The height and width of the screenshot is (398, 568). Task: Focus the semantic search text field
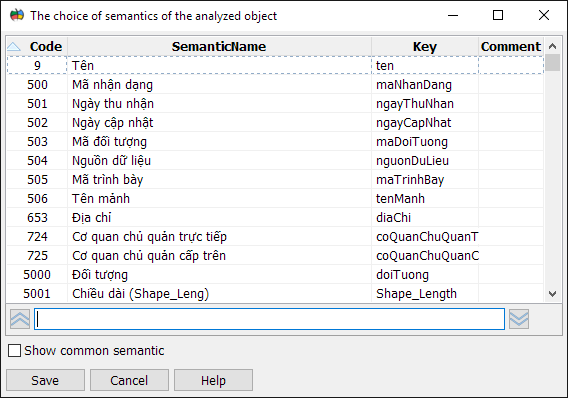click(270, 319)
